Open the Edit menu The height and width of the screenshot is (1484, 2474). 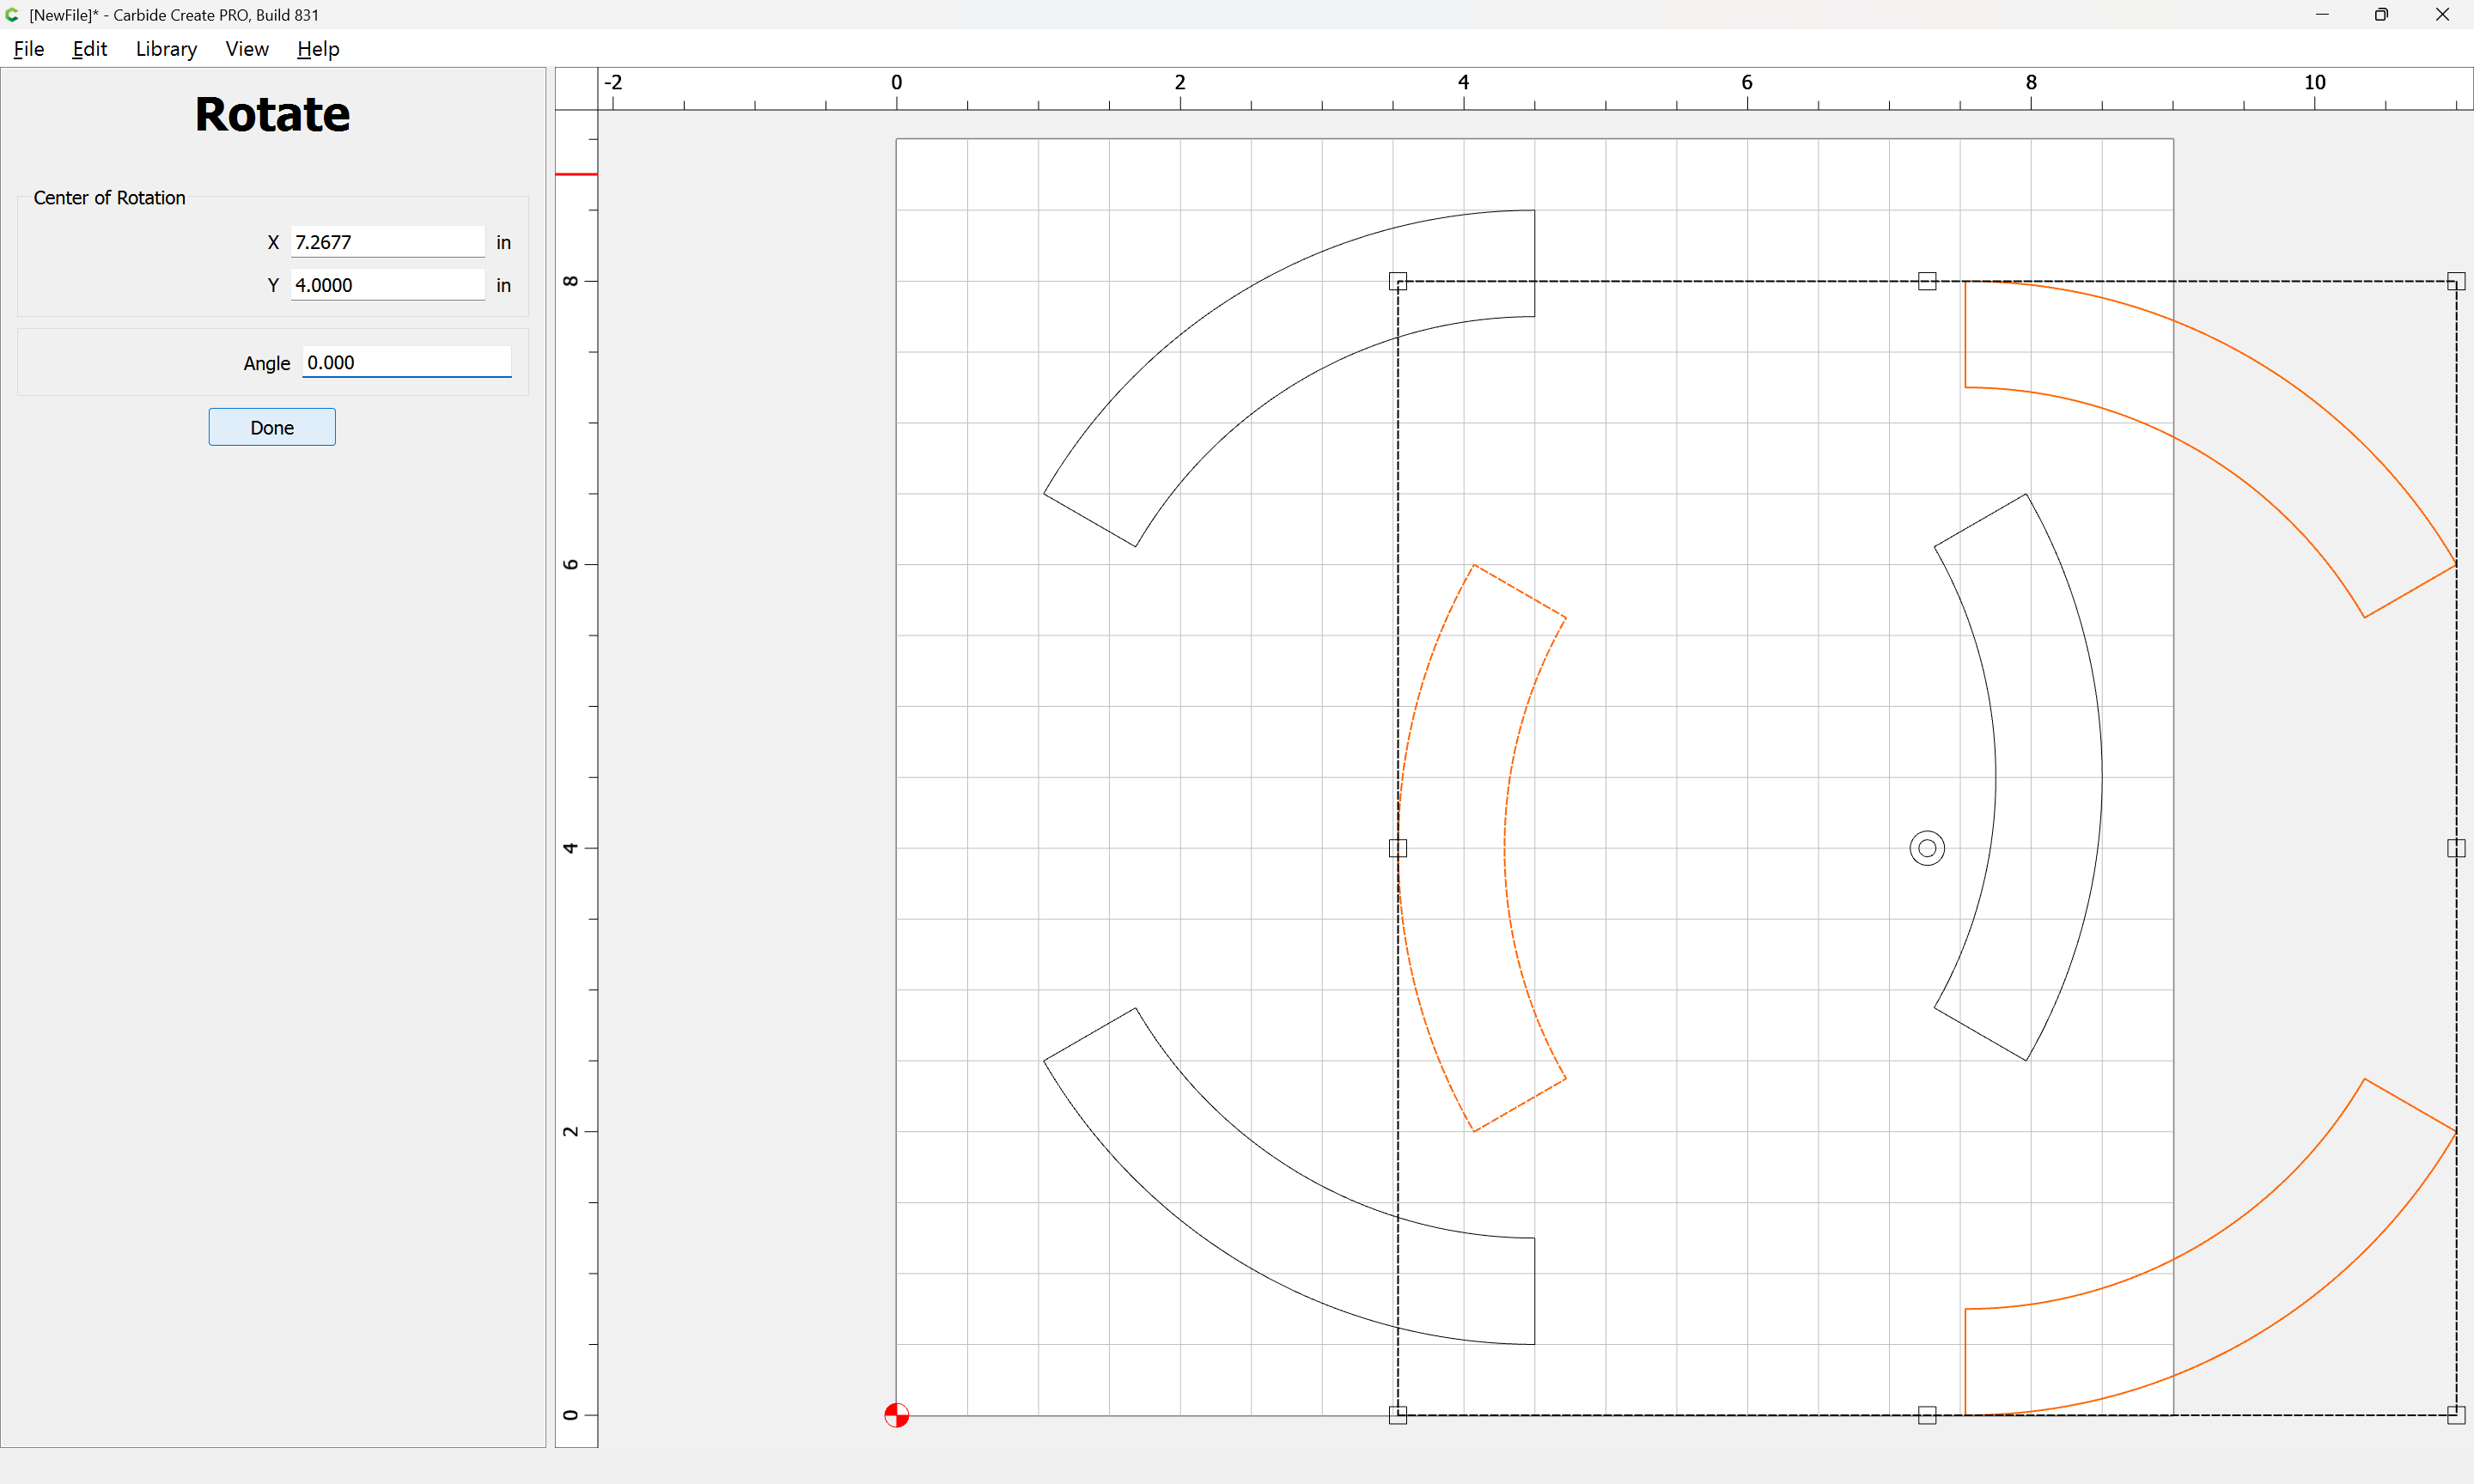tap(89, 49)
